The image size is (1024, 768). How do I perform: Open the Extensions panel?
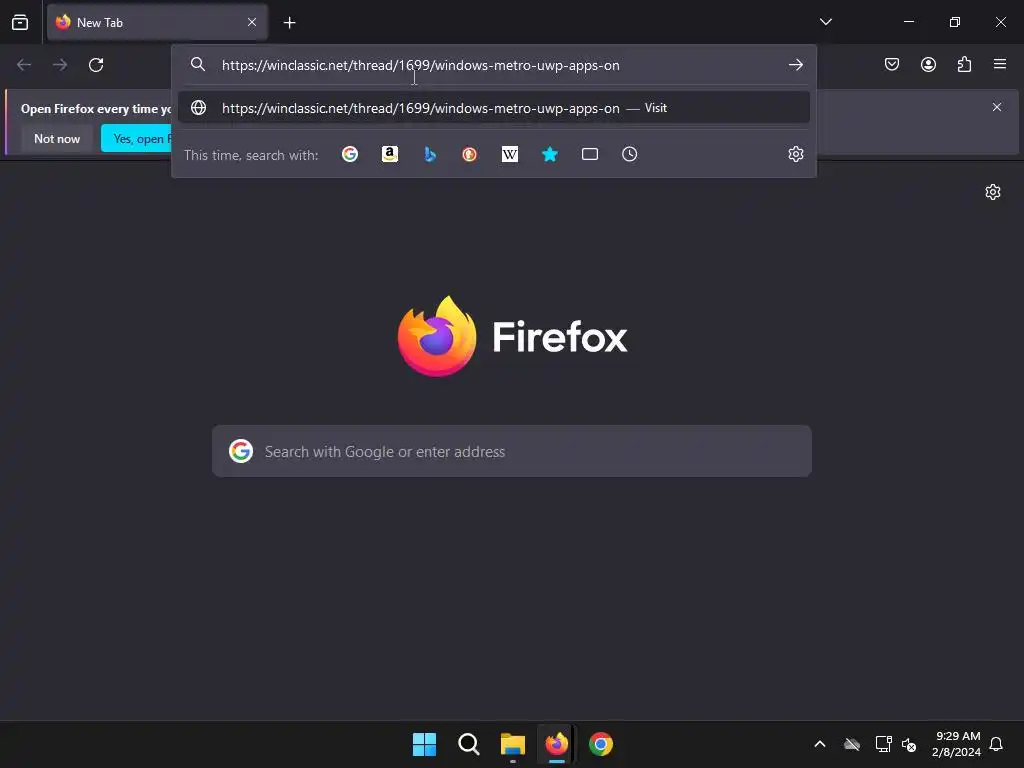(964, 64)
